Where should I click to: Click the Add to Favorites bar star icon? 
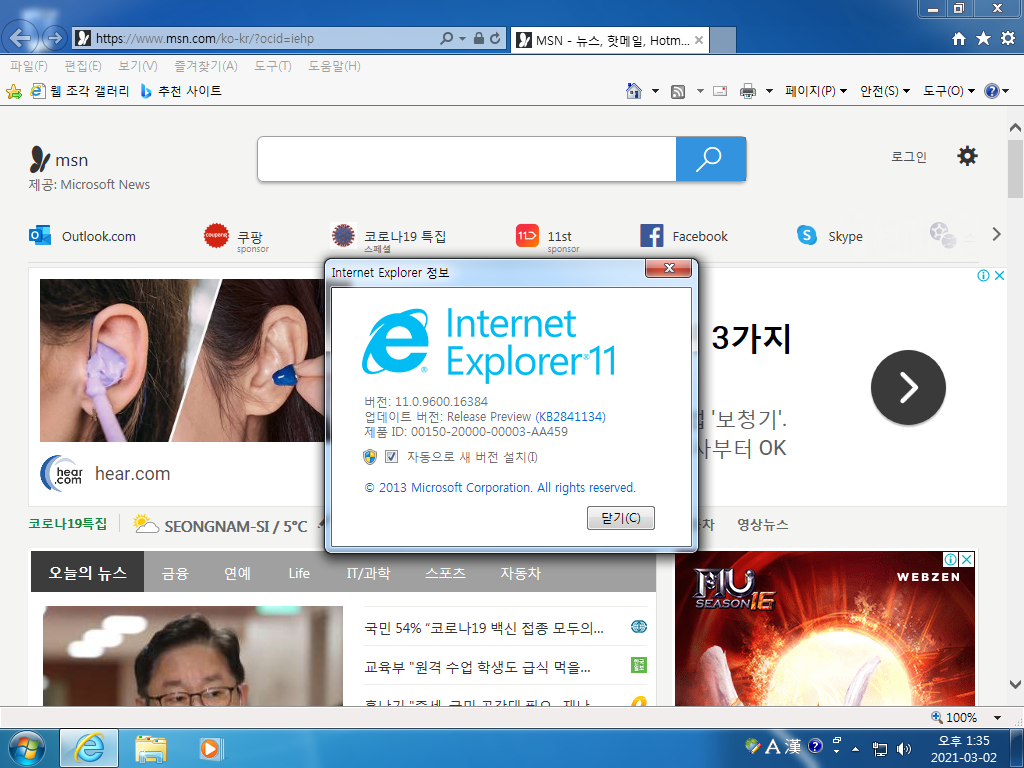coord(14,91)
